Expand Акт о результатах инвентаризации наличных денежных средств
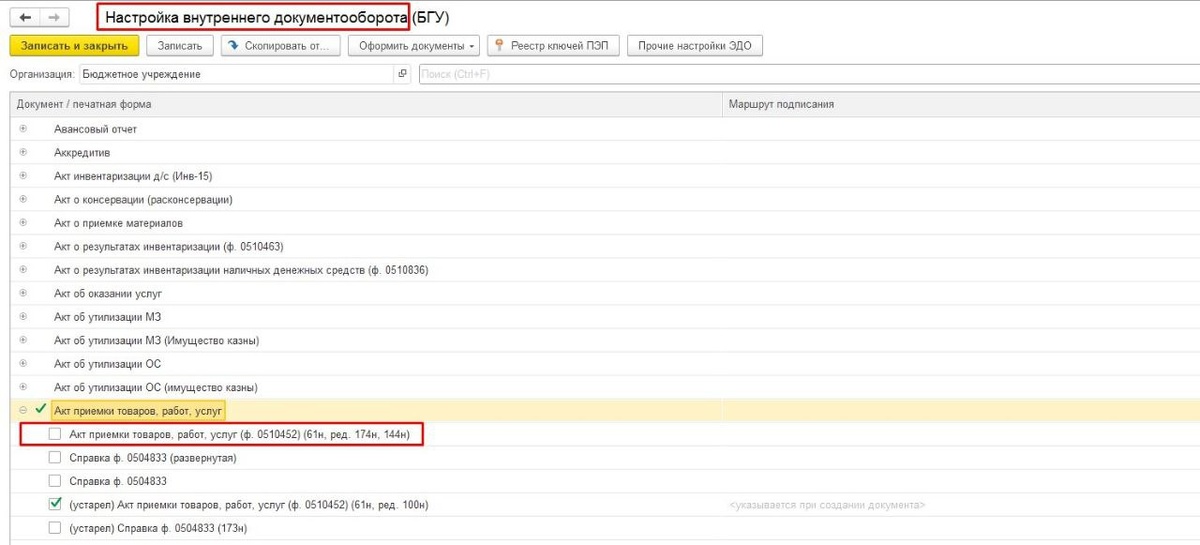1200x545 pixels. [23, 269]
